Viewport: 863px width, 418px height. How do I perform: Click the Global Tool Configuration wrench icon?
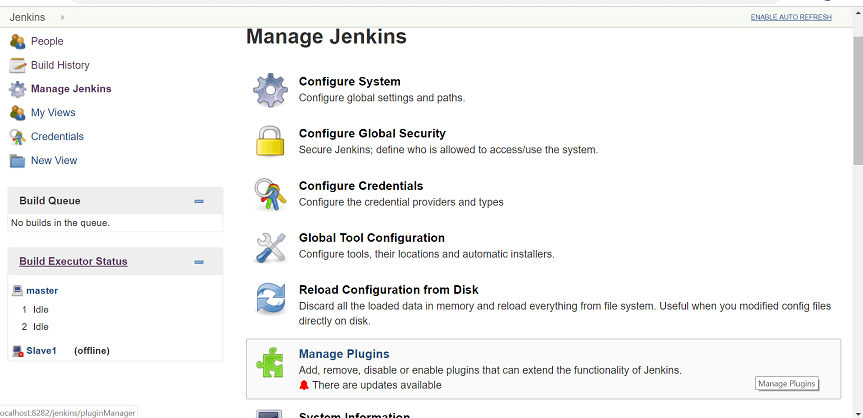click(270, 247)
